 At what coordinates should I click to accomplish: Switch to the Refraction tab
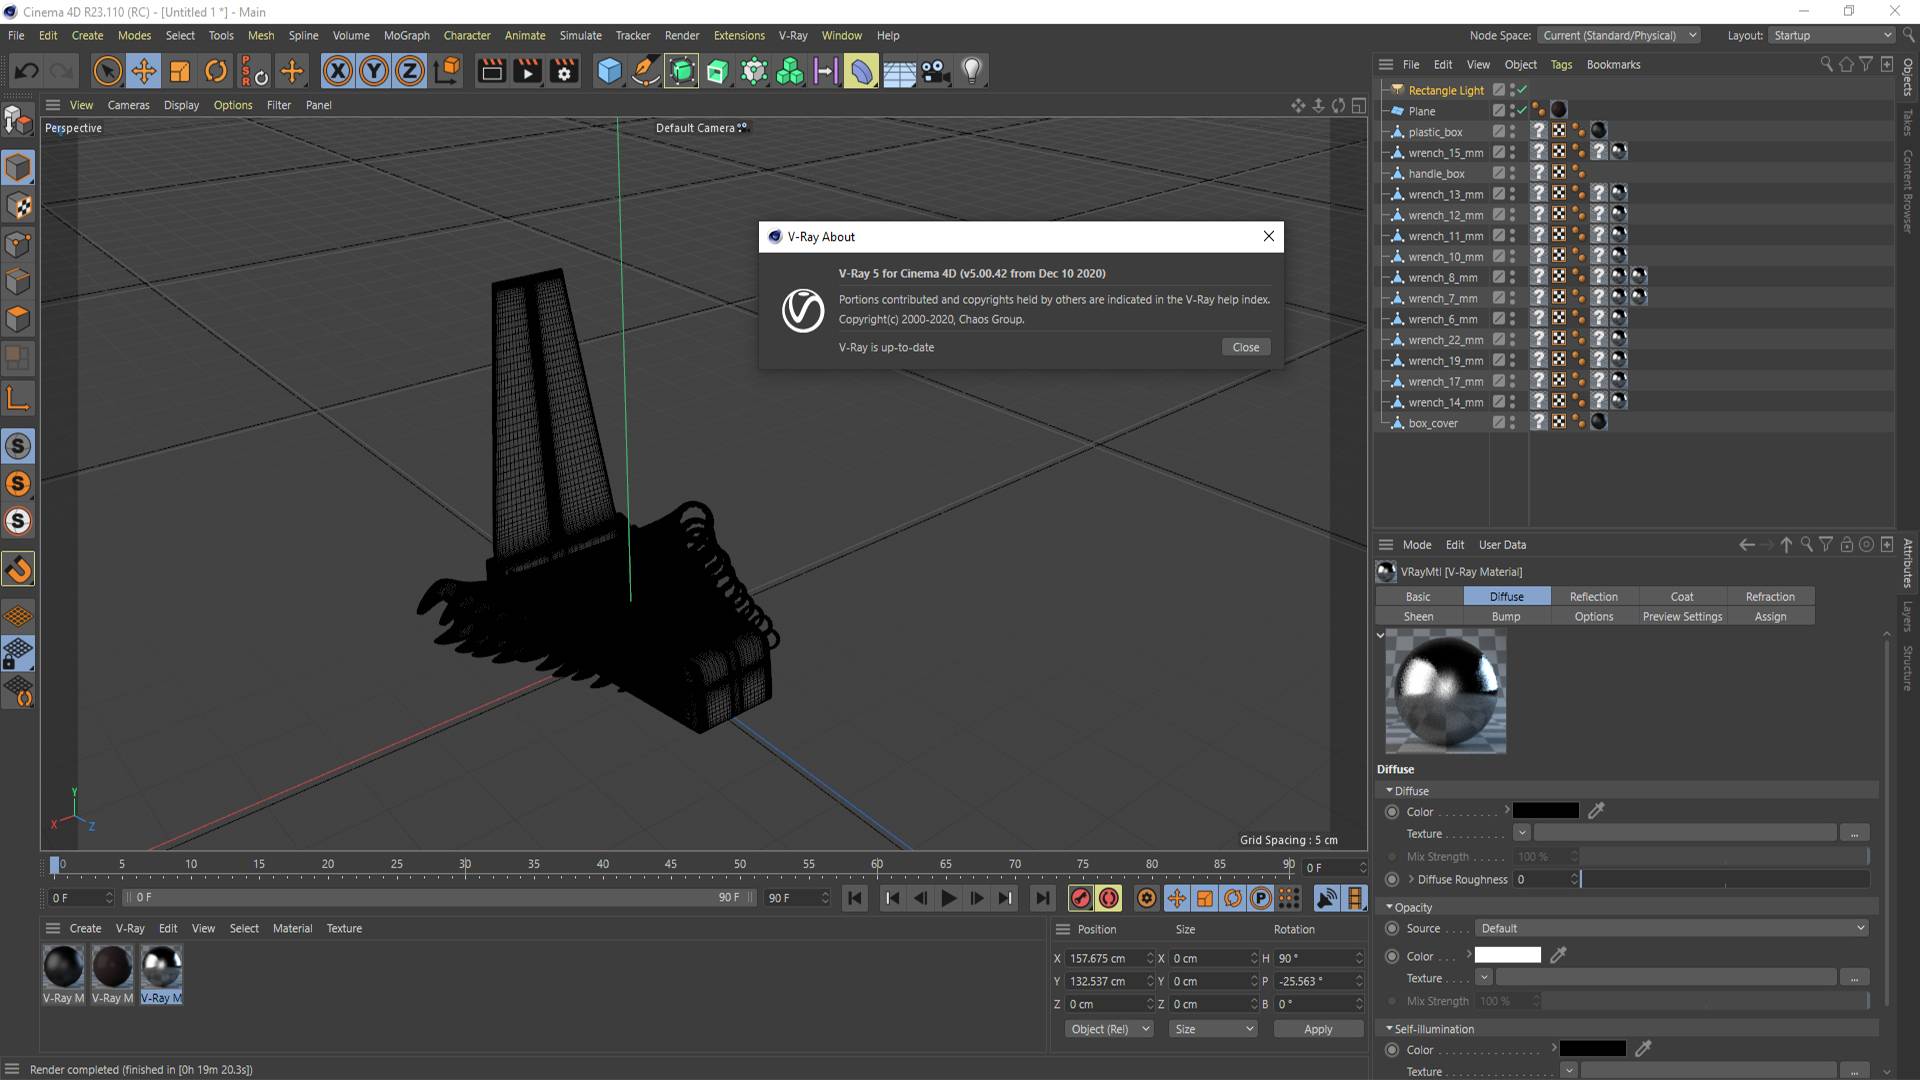click(x=1769, y=597)
